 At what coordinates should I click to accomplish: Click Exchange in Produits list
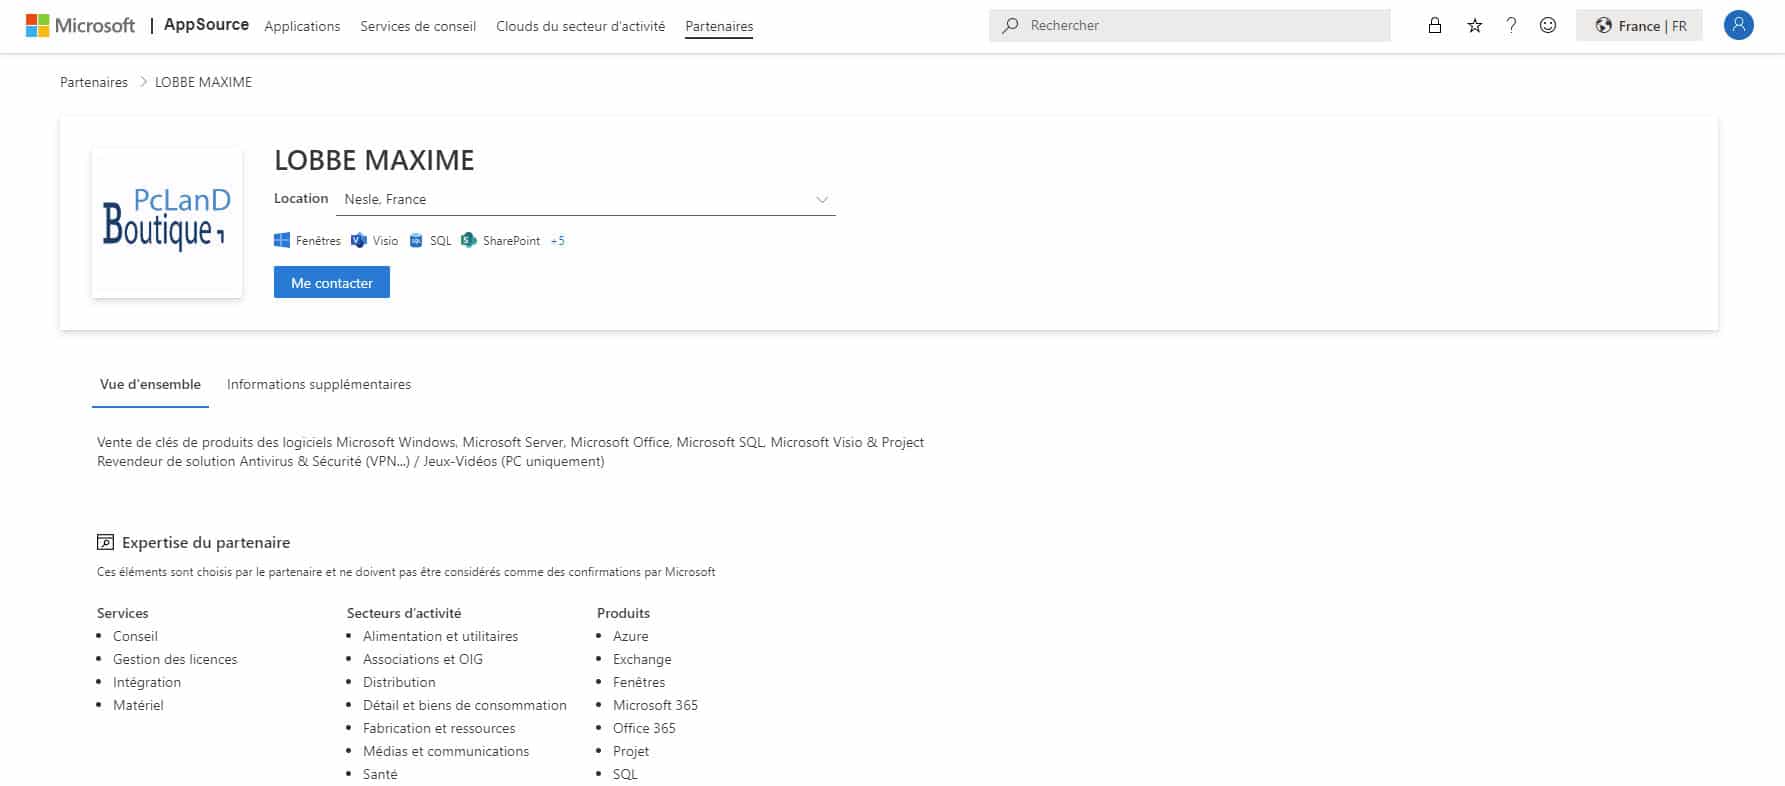click(x=642, y=659)
